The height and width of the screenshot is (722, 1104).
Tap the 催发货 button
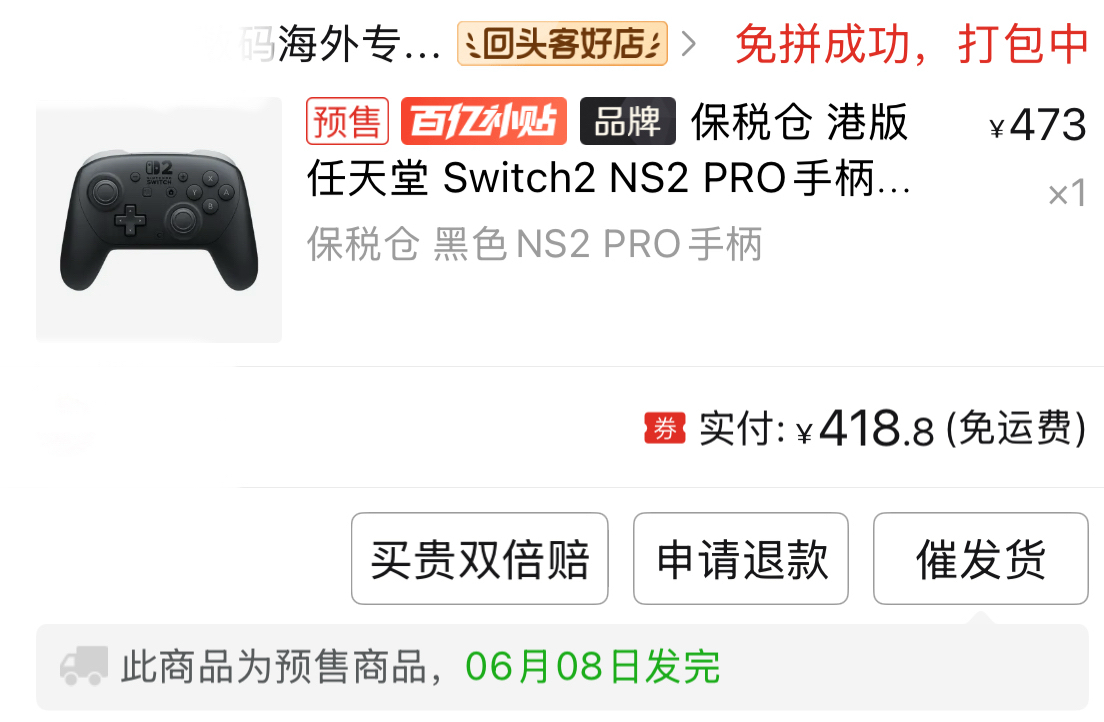point(981,559)
